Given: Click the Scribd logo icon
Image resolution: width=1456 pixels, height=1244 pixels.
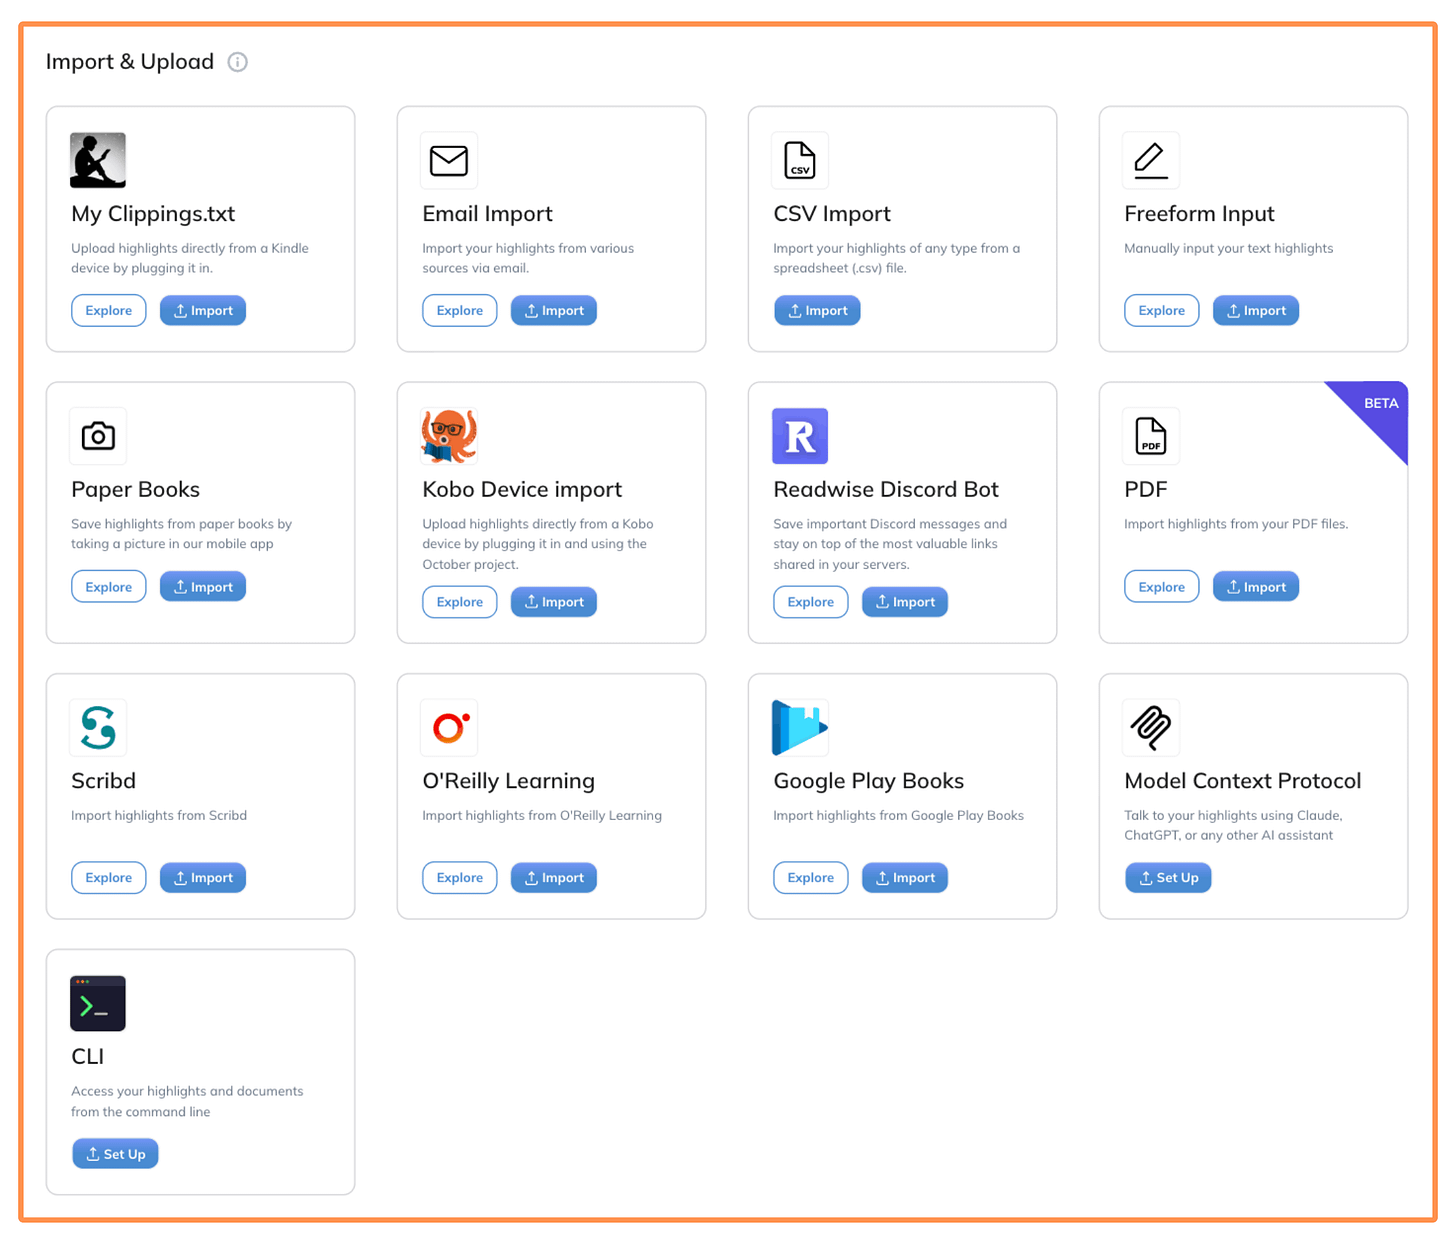Looking at the screenshot, I should click(x=98, y=727).
